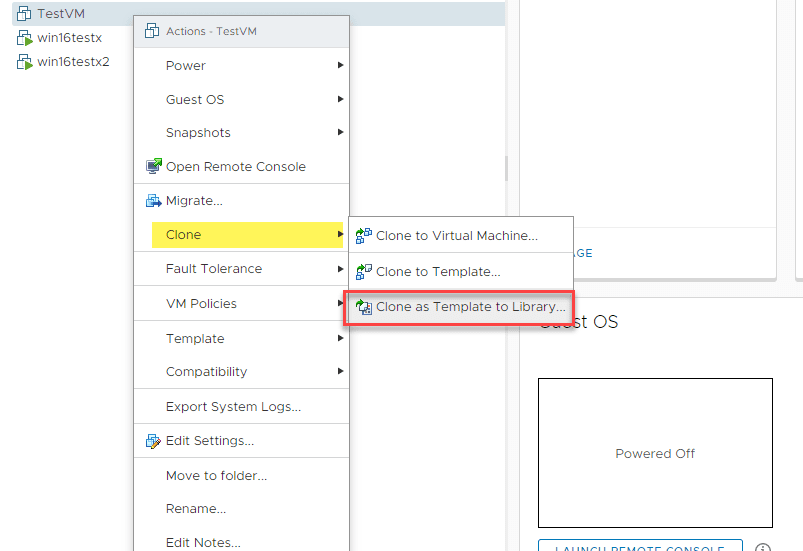
Task: Choose Migrate... from the actions menu
Action: click(242, 201)
